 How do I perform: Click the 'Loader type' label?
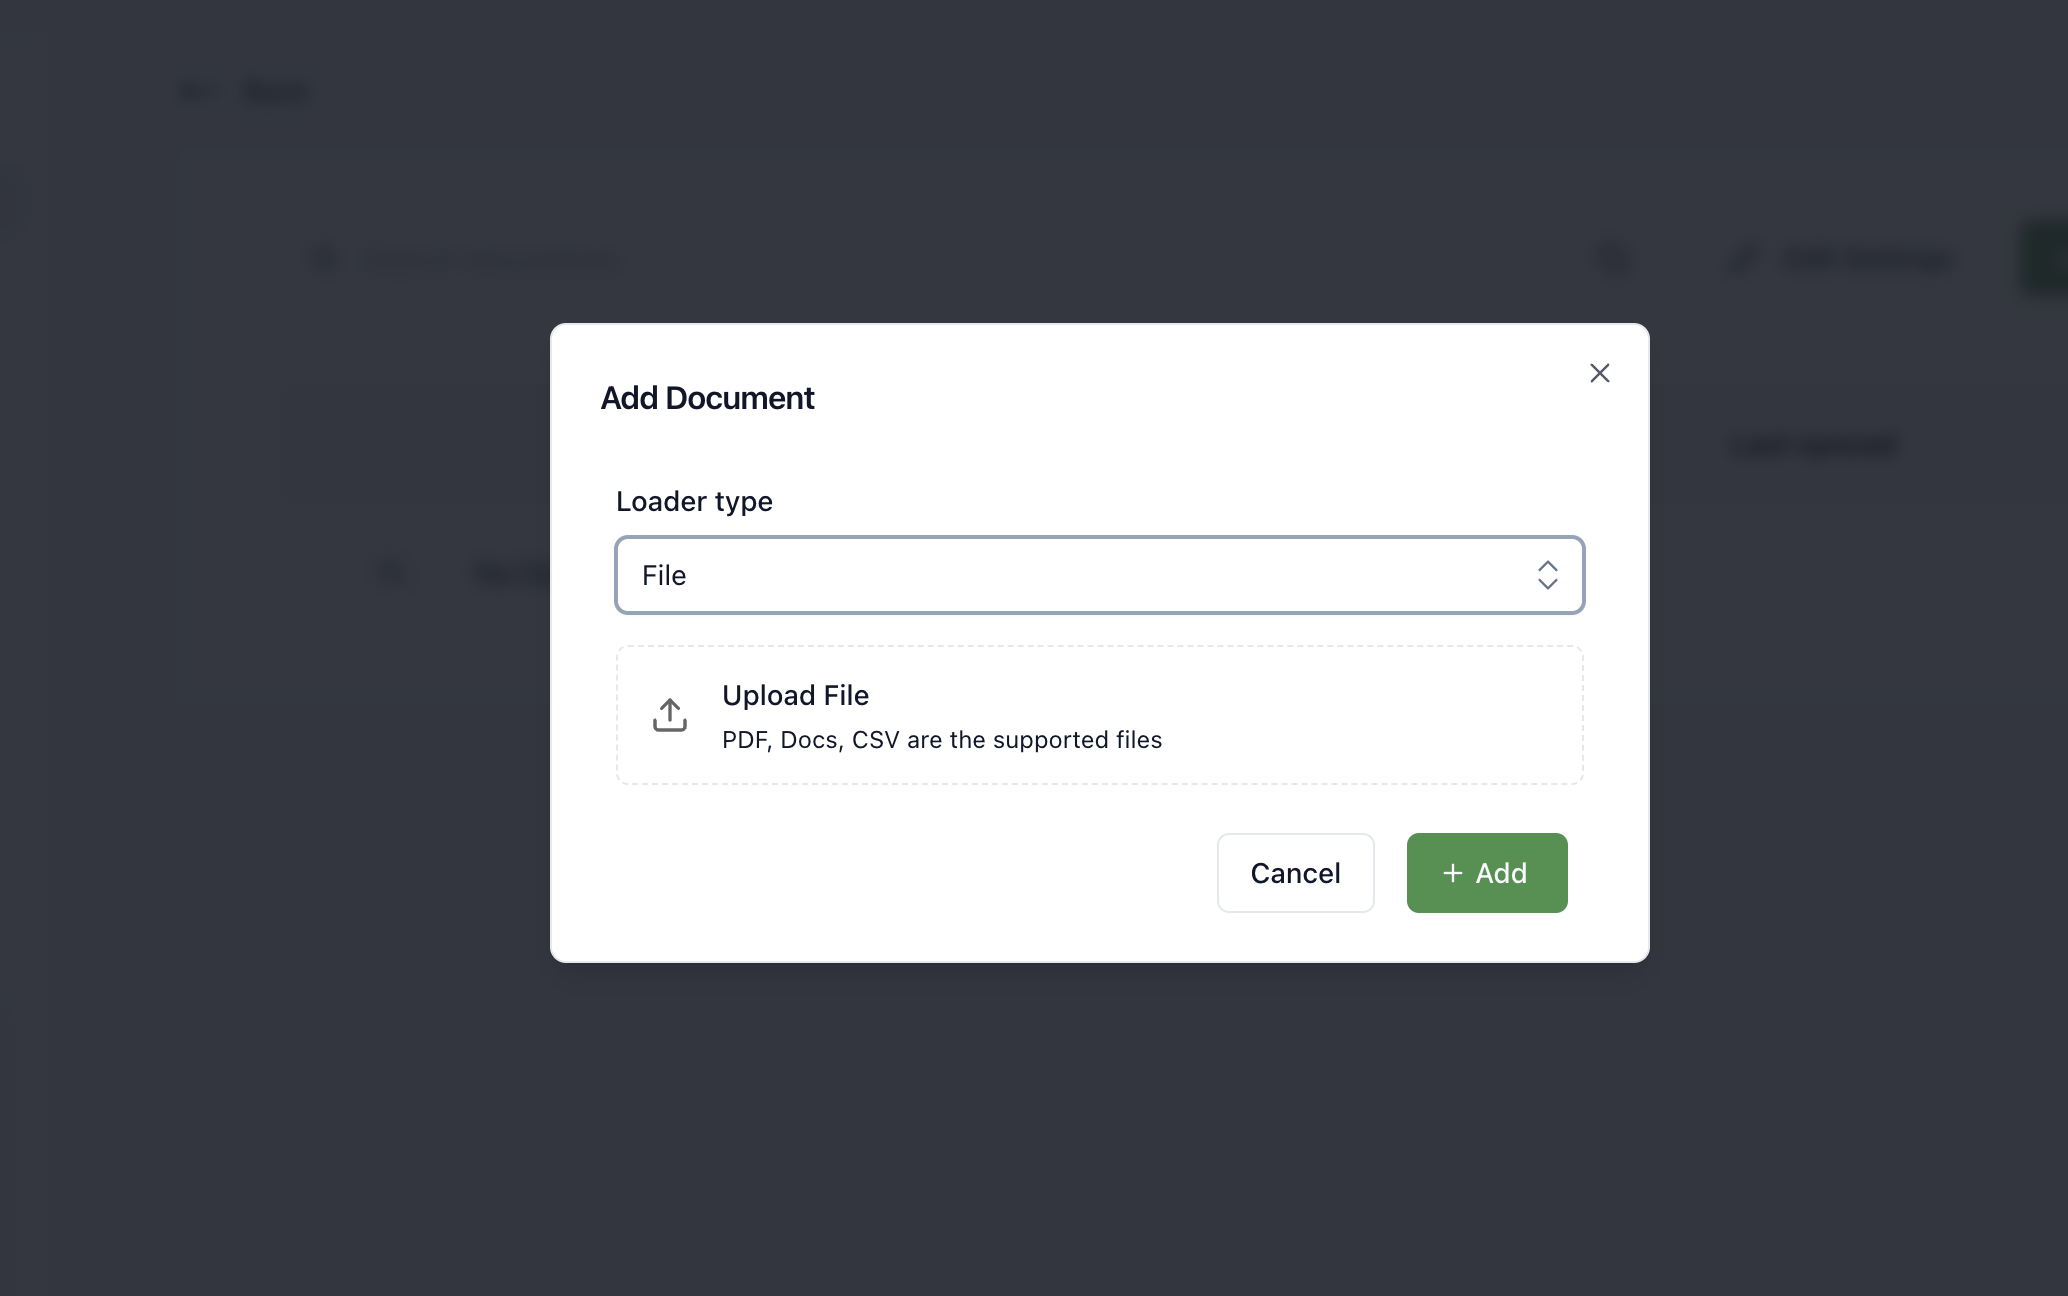694,501
